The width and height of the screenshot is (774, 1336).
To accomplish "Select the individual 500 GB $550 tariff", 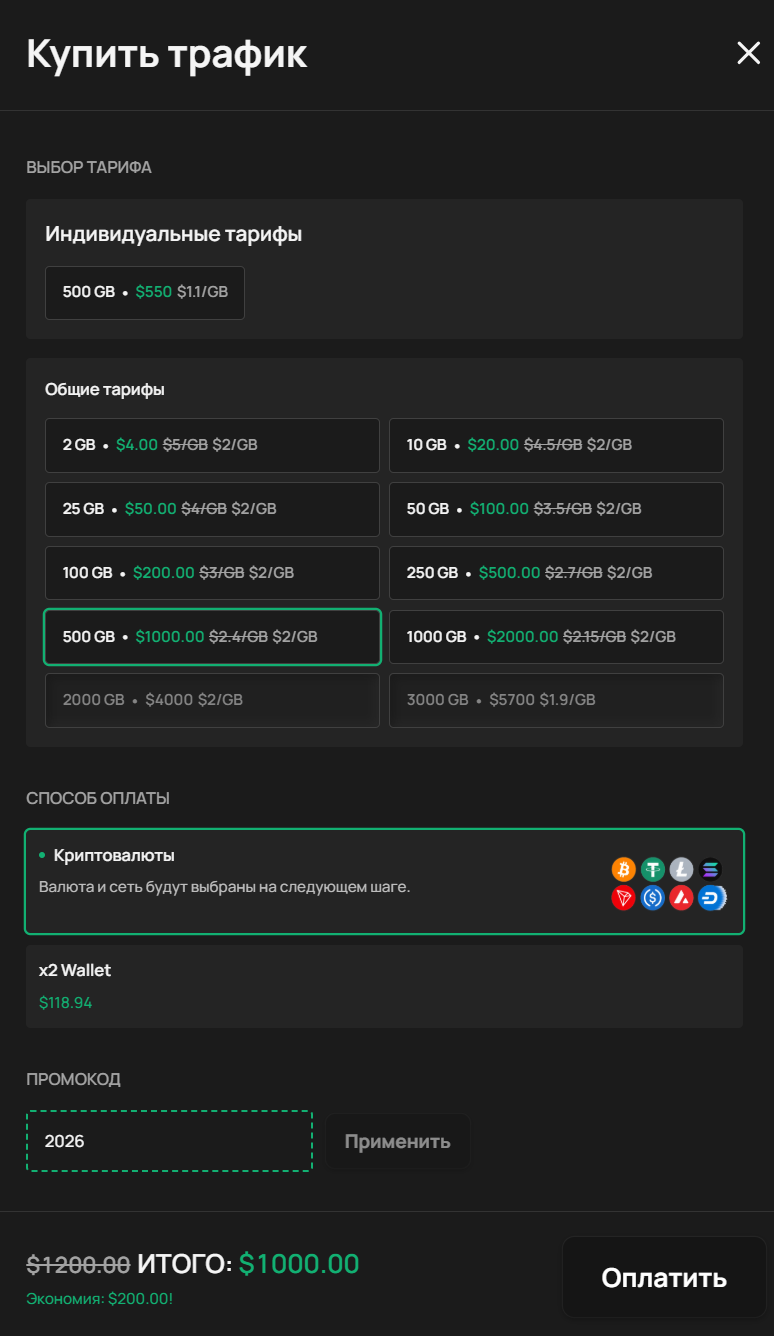I will [x=145, y=292].
